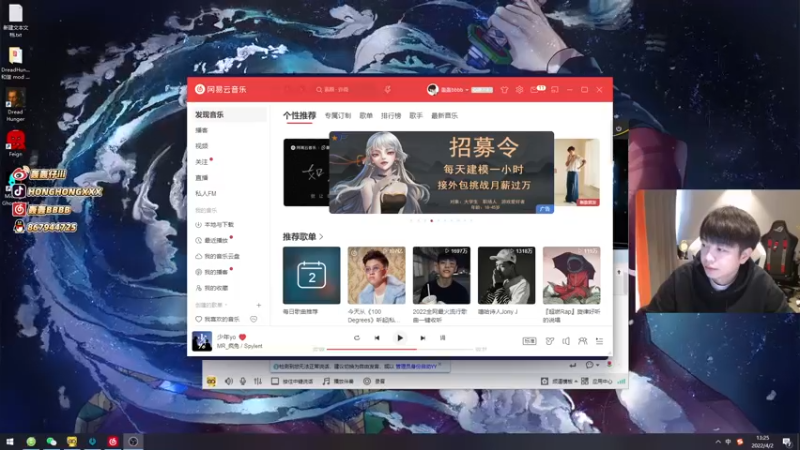Image resolution: width=800 pixels, height=450 pixels.
Task: Select the active red banner carousel dot
Action: pos(432,221)
